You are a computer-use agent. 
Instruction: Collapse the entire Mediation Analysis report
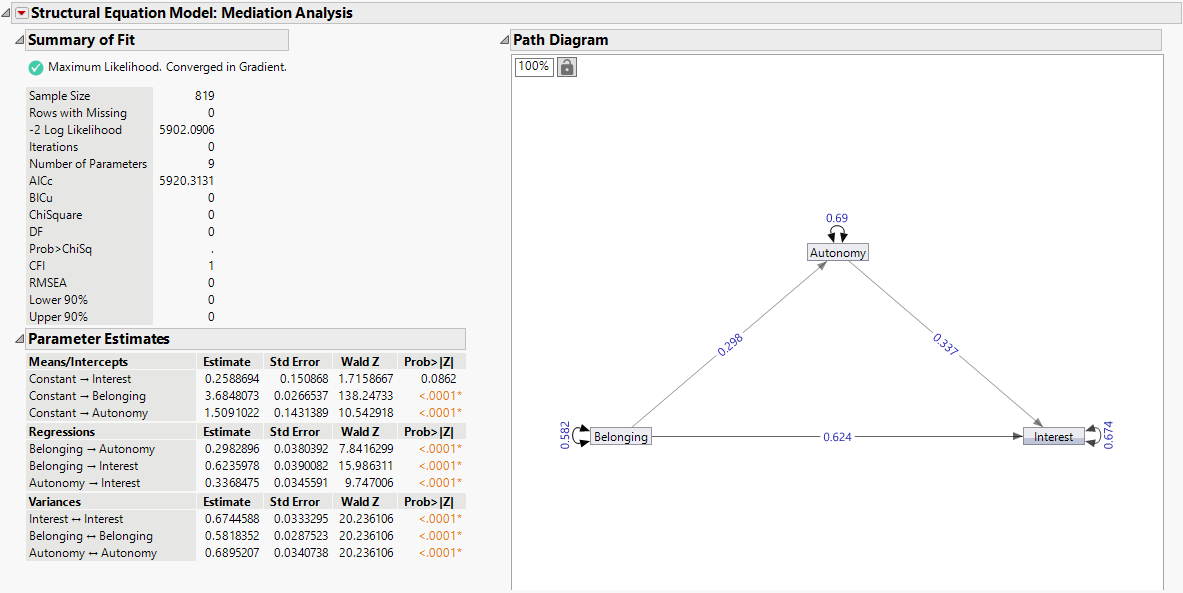[x=7, y=13]
